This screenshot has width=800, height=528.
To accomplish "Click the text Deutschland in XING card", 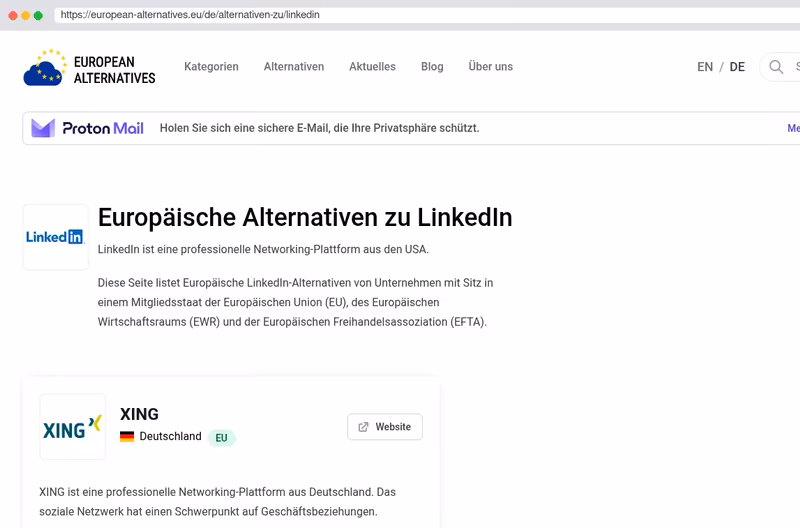I will click(x=170, y=437).
